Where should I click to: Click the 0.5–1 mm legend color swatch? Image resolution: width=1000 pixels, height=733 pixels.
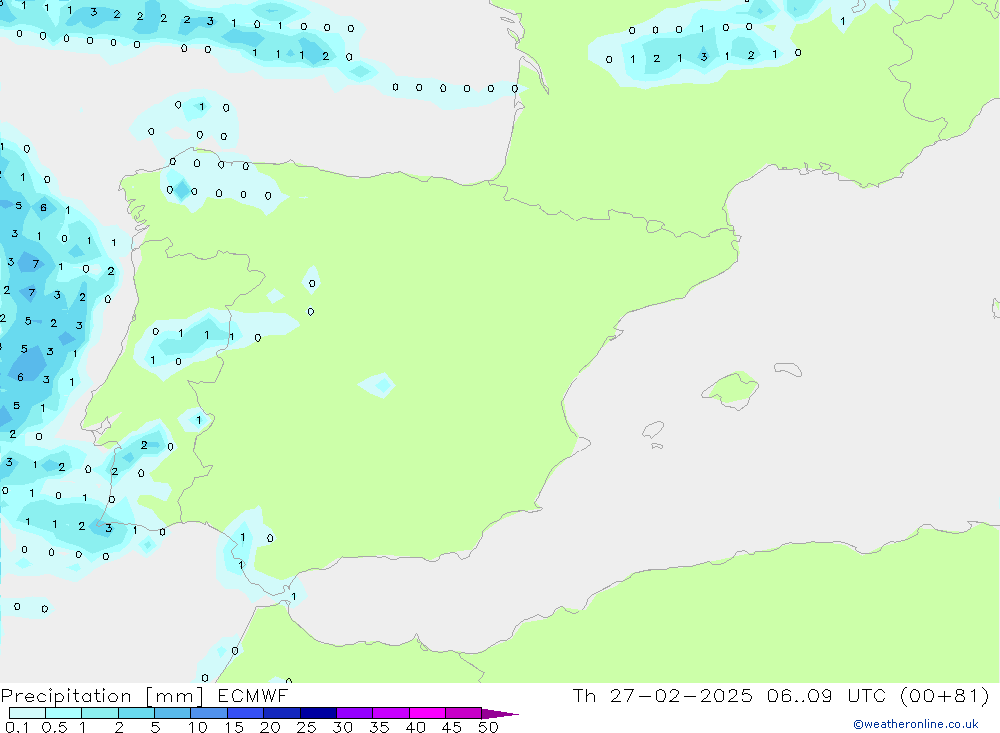tap(63, 713)
